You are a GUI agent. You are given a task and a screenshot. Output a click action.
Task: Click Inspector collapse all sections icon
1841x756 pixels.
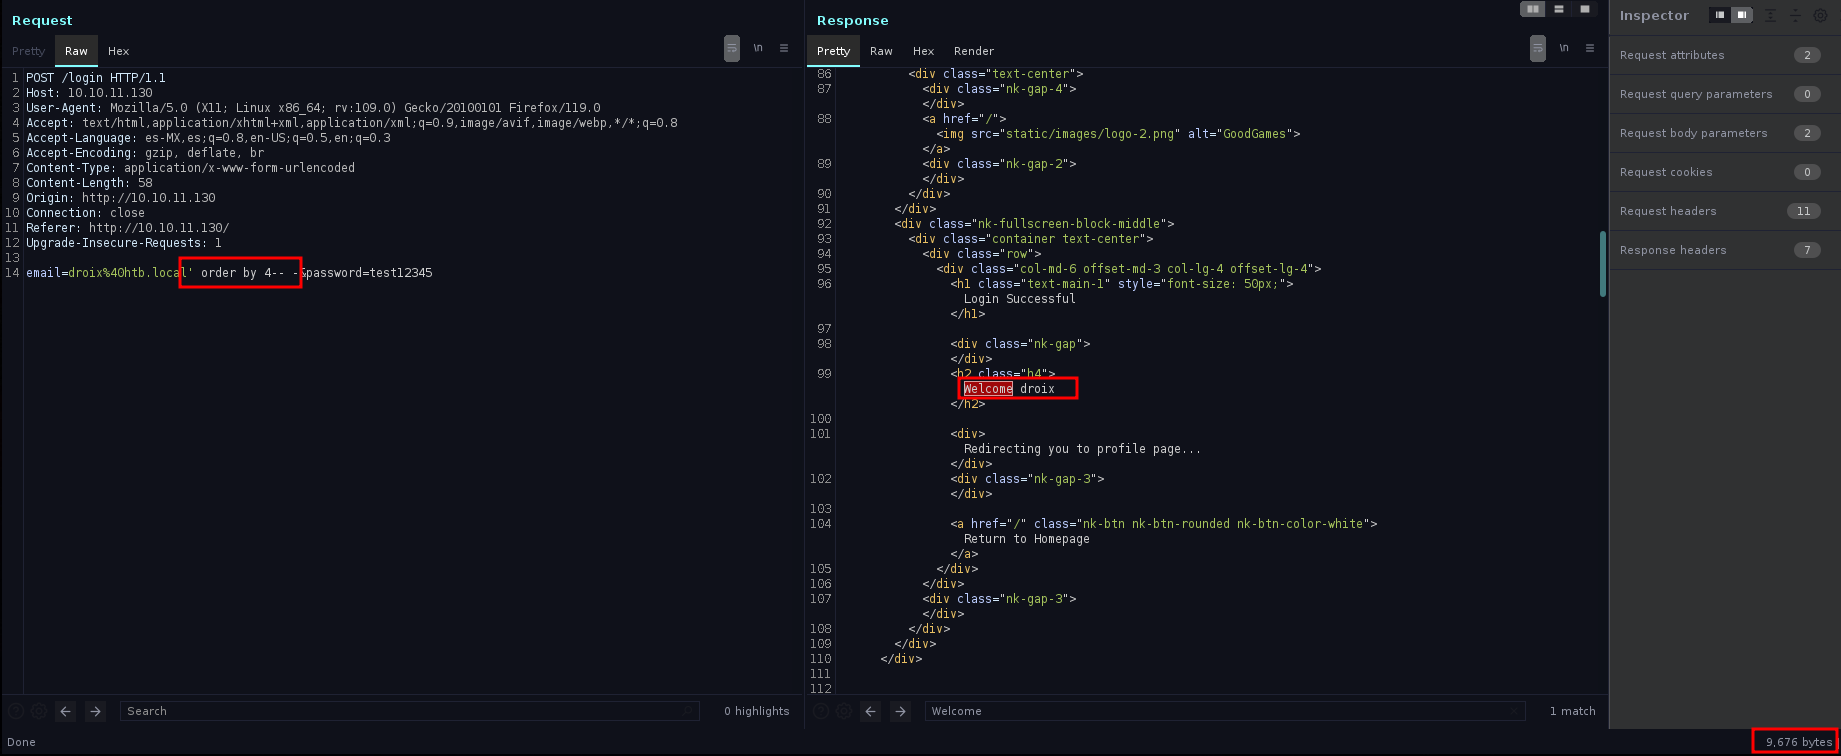click(x=1795, y=15)
